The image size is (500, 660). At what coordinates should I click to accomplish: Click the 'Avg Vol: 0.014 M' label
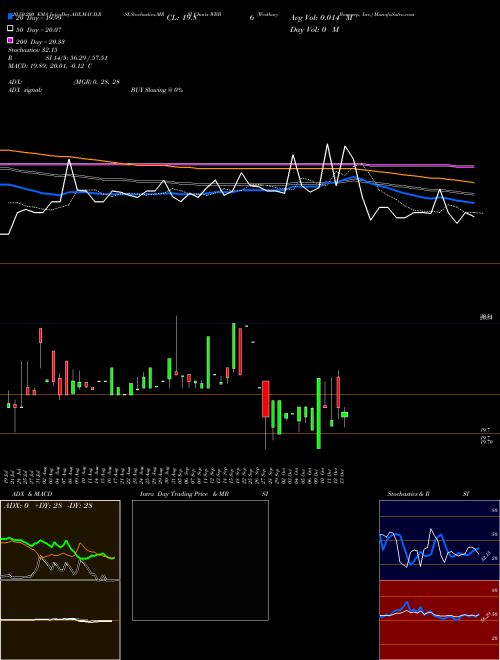(x=321, y=18)
